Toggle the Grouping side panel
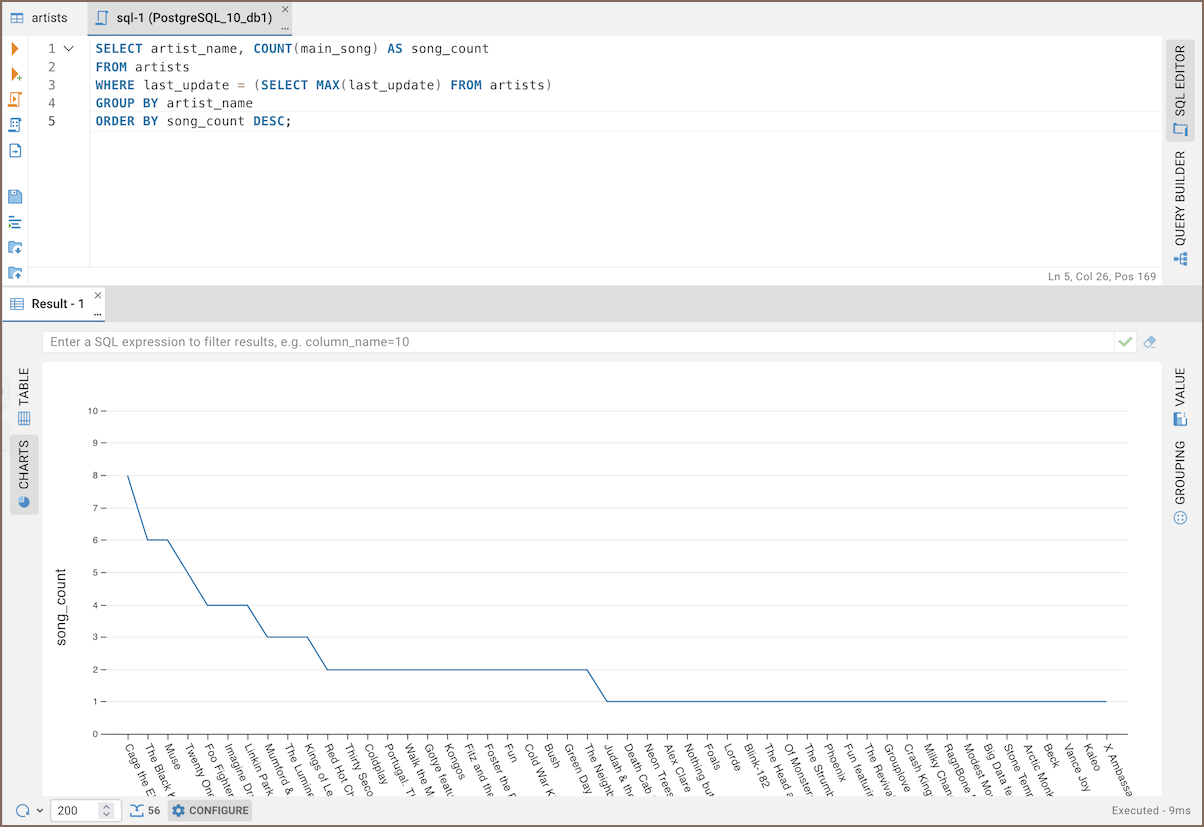 pyautogui.click(x=1180, y=482)
